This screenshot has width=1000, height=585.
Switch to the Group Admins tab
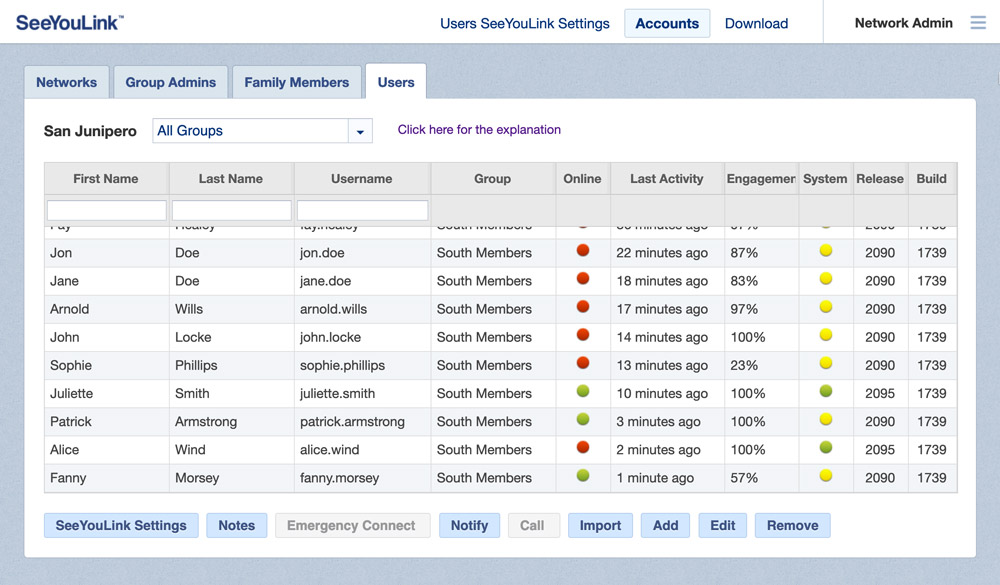point(170,82)
